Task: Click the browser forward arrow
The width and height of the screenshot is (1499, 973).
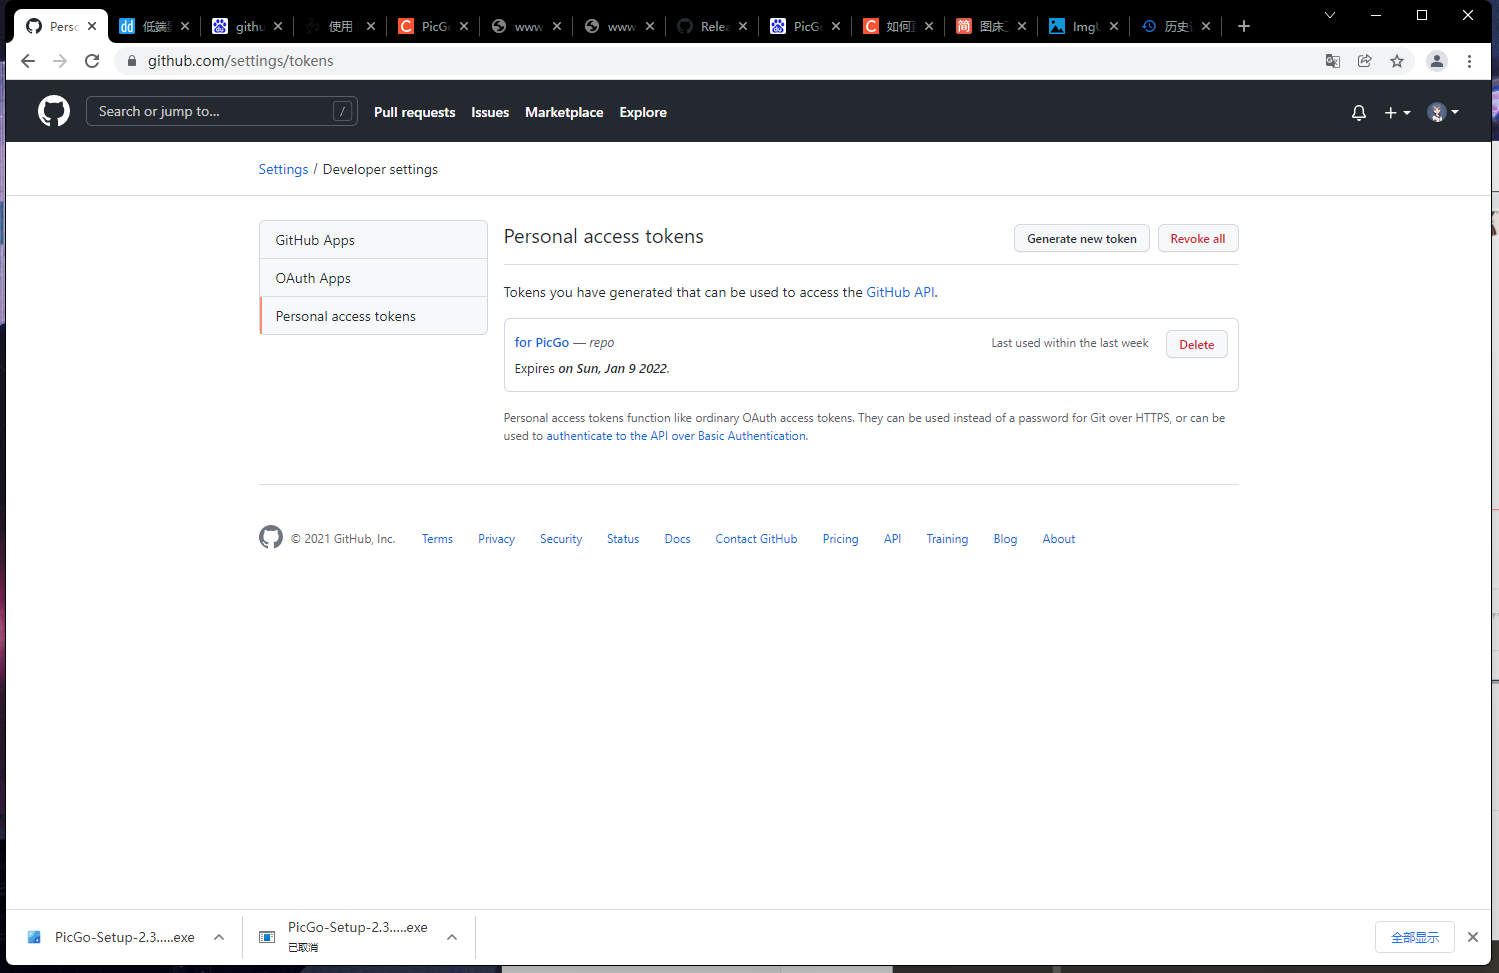Action: [x=60, y=61]
